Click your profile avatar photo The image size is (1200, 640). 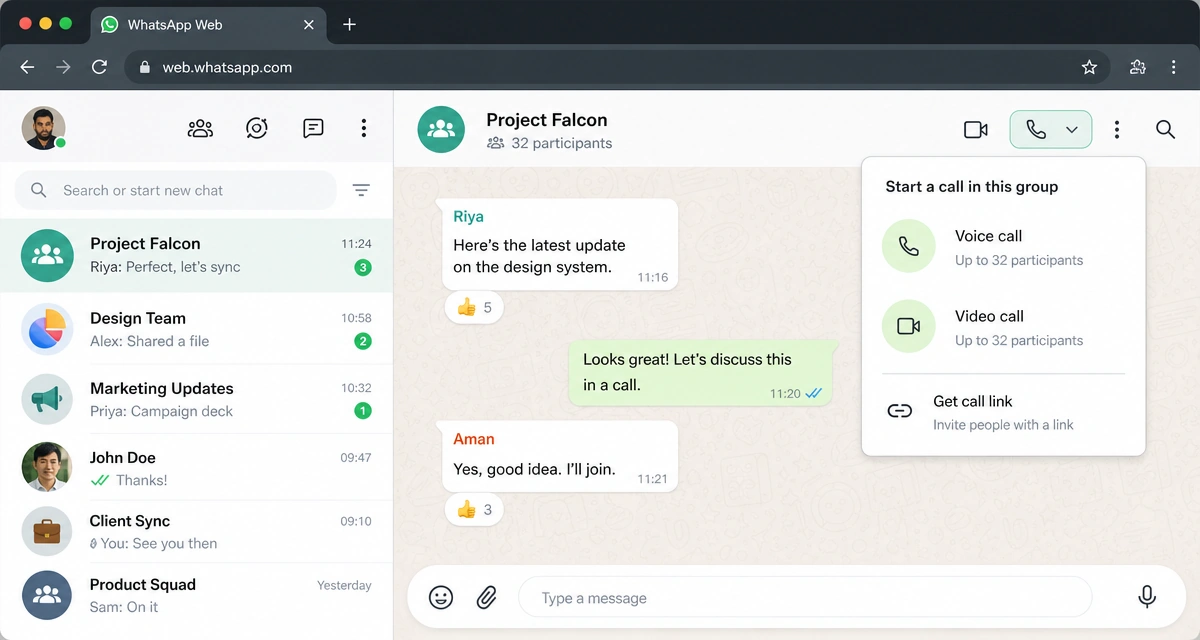pyautogui.click(x=43, y=128)
